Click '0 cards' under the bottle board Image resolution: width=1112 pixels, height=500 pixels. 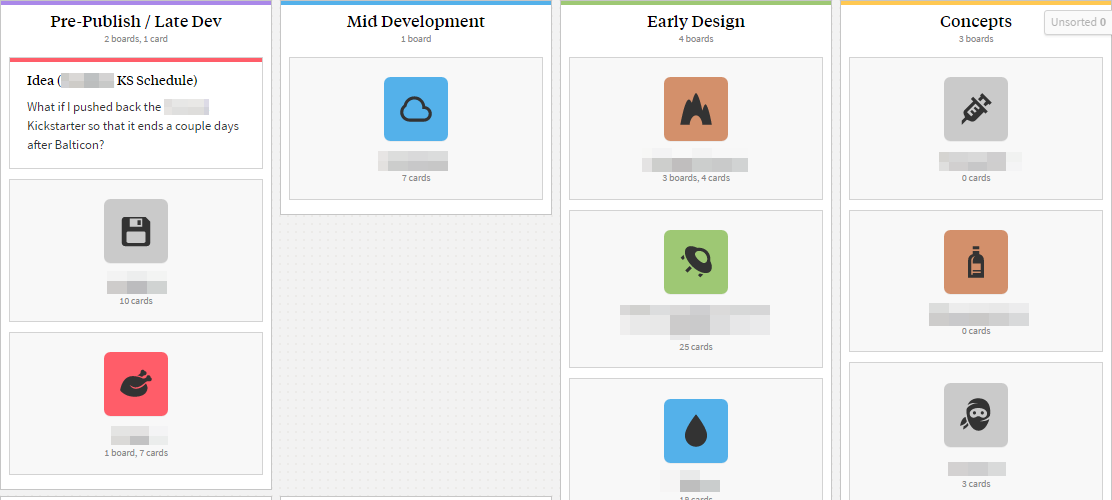coord(976,331)
